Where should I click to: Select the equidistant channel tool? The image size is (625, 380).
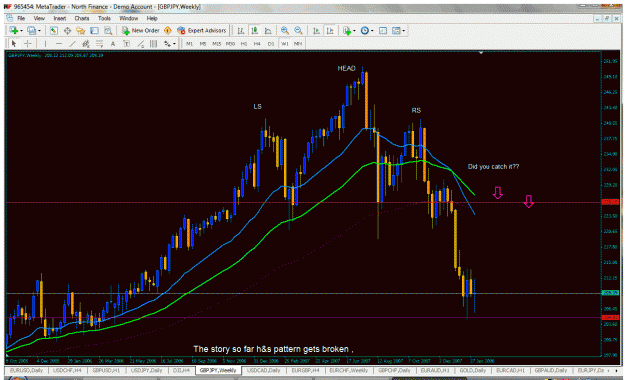(x=86, y=43)
